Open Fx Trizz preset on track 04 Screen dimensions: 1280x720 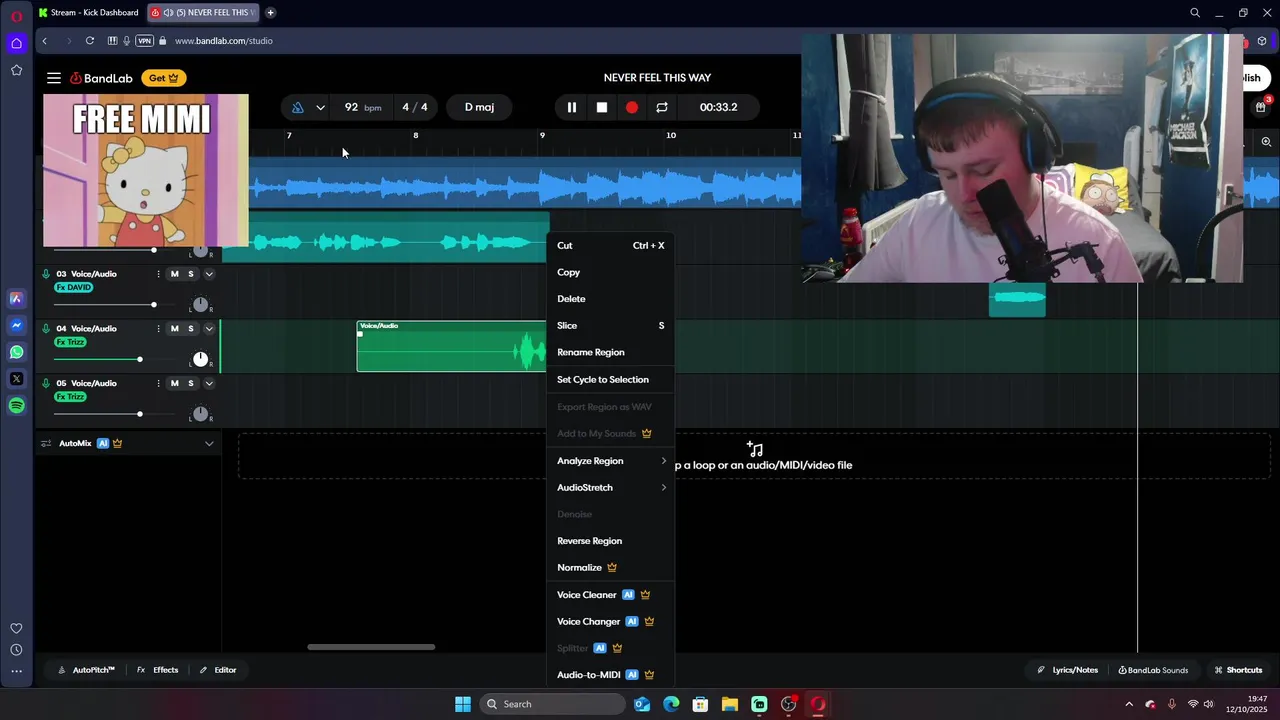coord(70,342)
